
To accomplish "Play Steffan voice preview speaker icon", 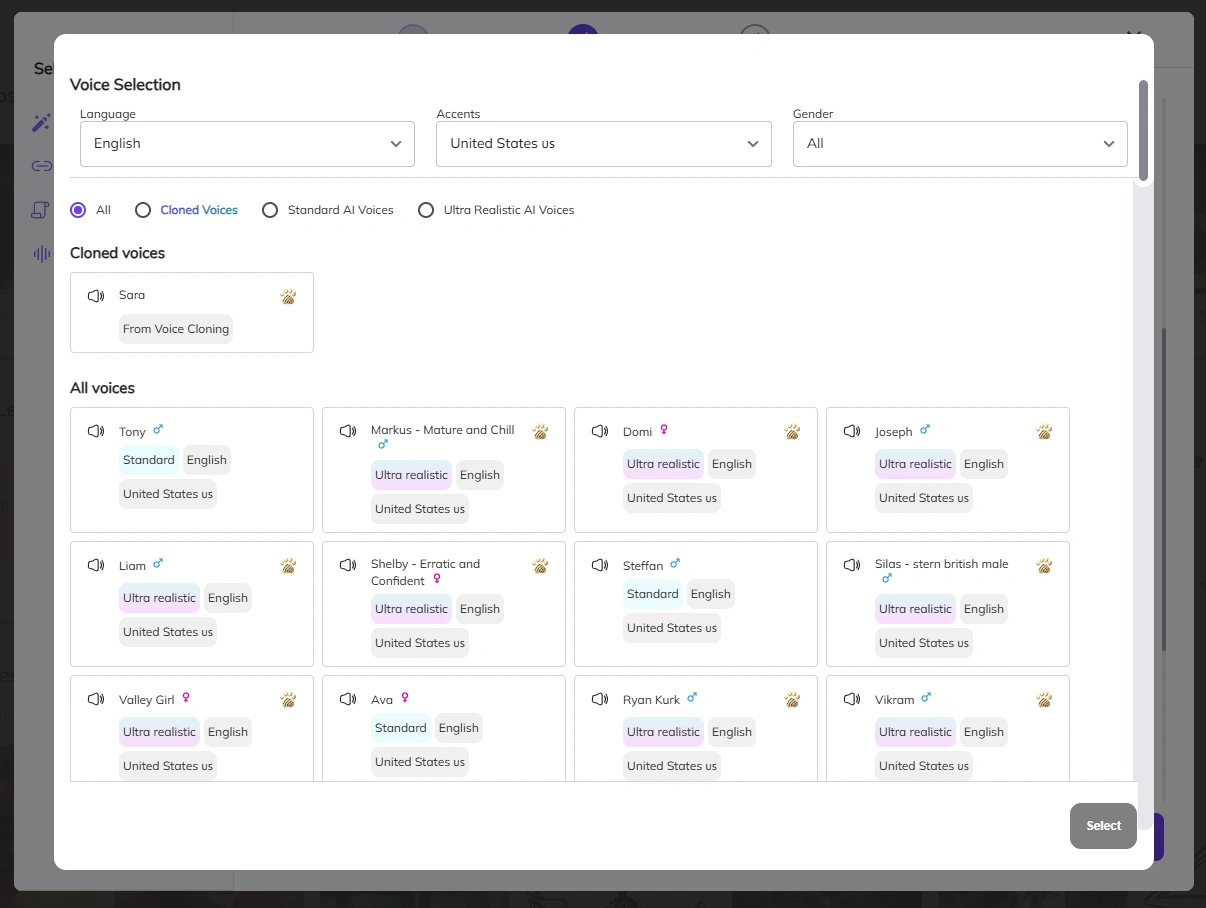I will click(600, 565).
